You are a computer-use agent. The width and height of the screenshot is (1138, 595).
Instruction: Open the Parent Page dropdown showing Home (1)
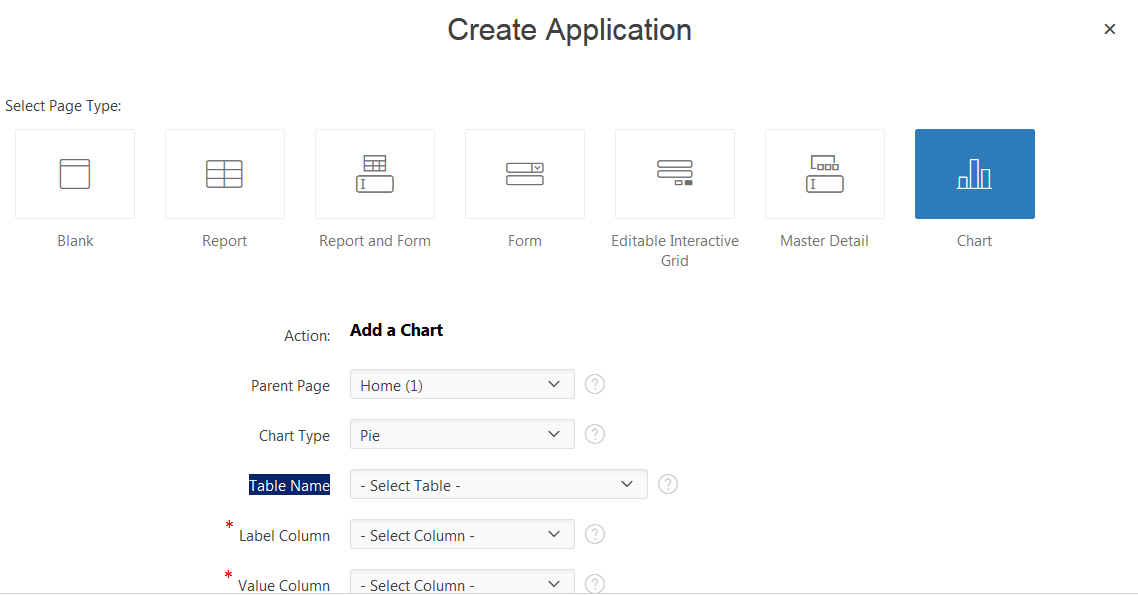(x=461, y=384)
